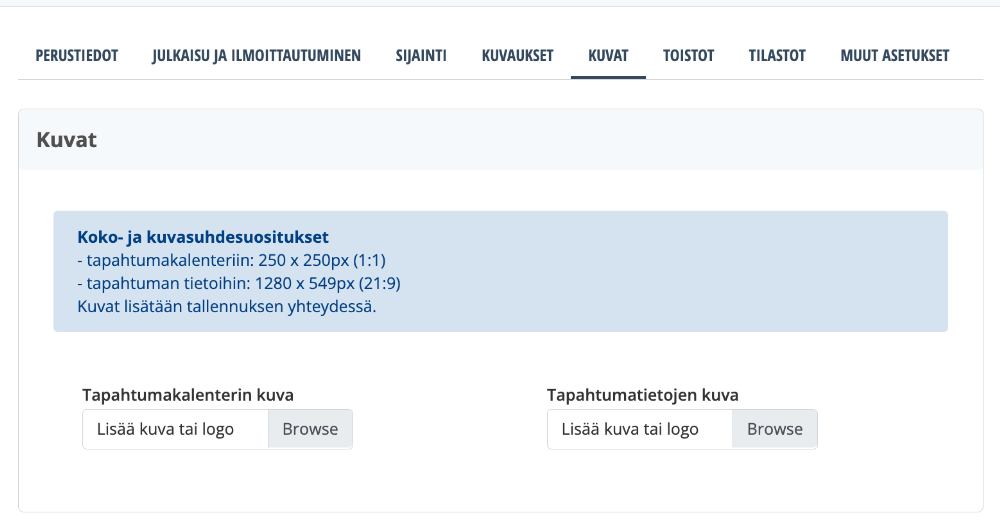Click Browse for Tapahtumakalenterin kuva
The width and height of the screenshot is (1000, 531).
coord(310,429)
